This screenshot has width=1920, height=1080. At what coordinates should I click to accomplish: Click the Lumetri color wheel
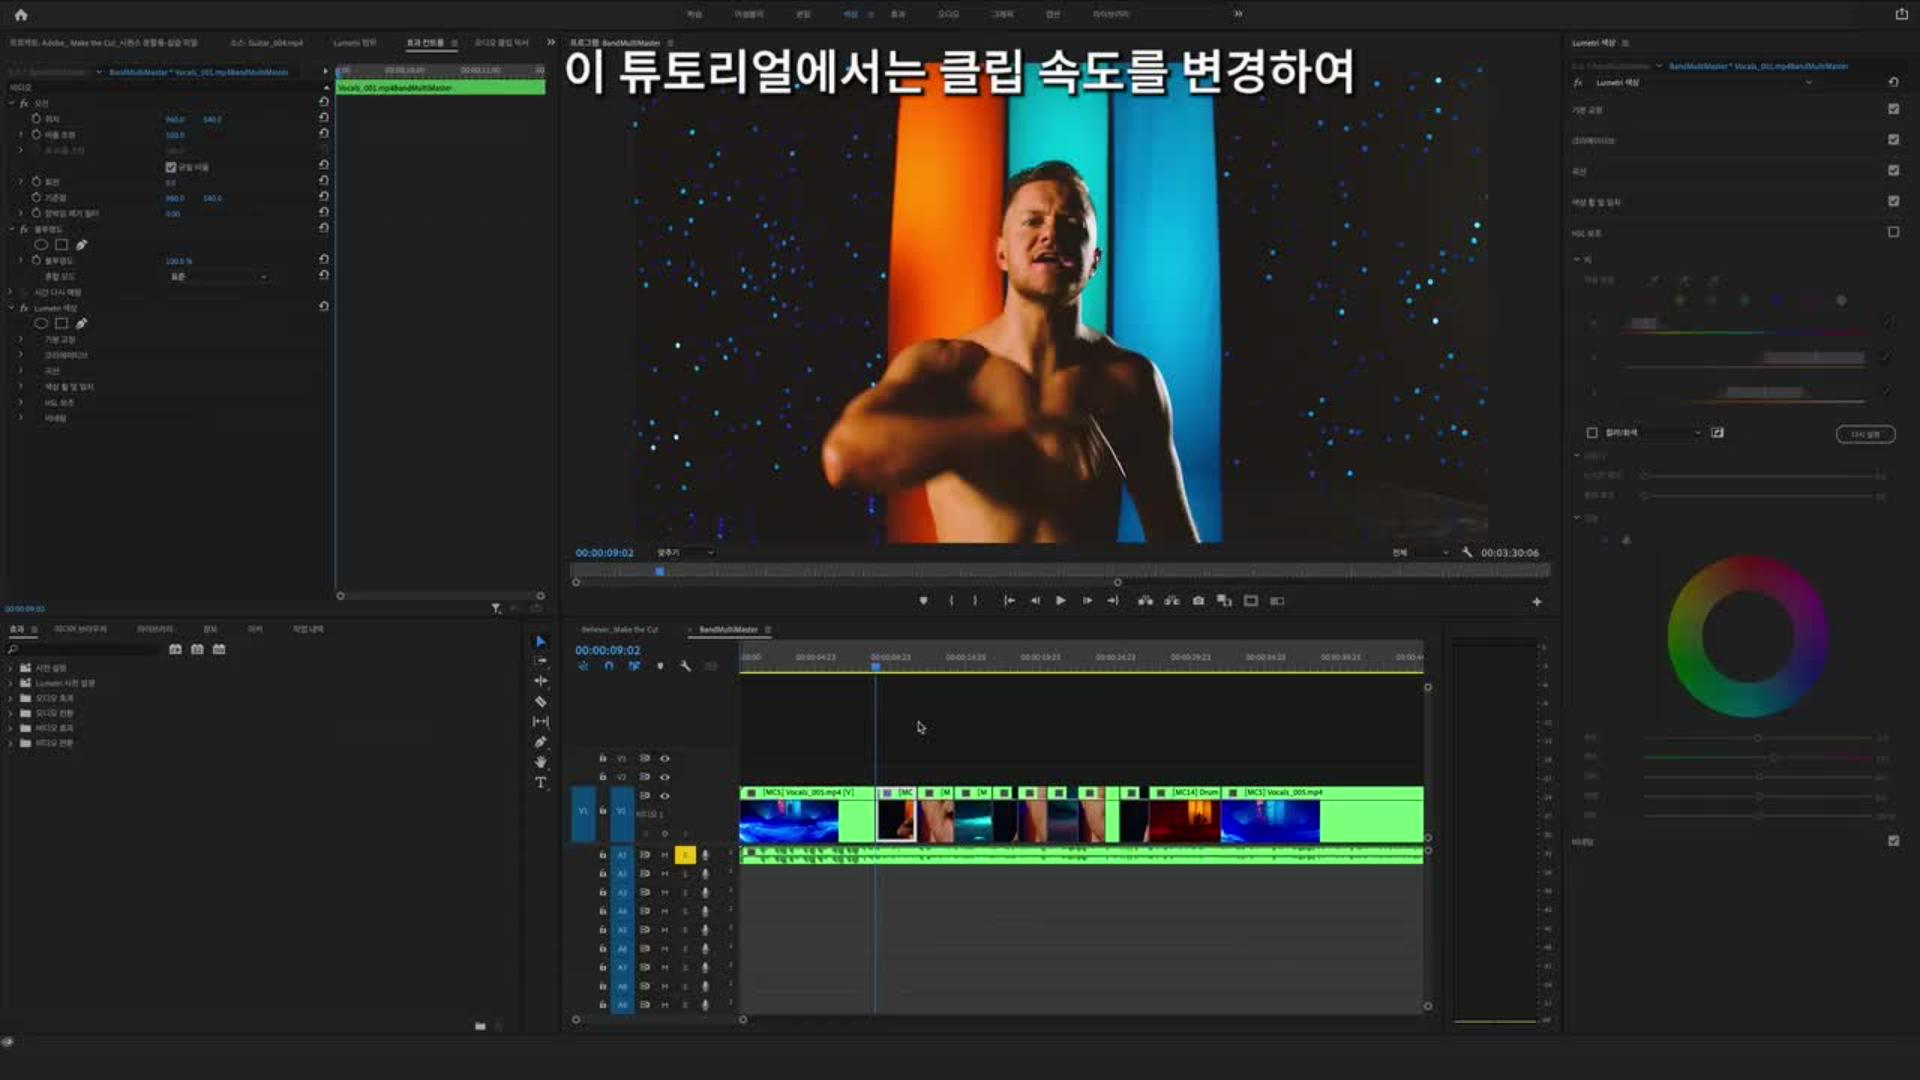[1747, 637]
